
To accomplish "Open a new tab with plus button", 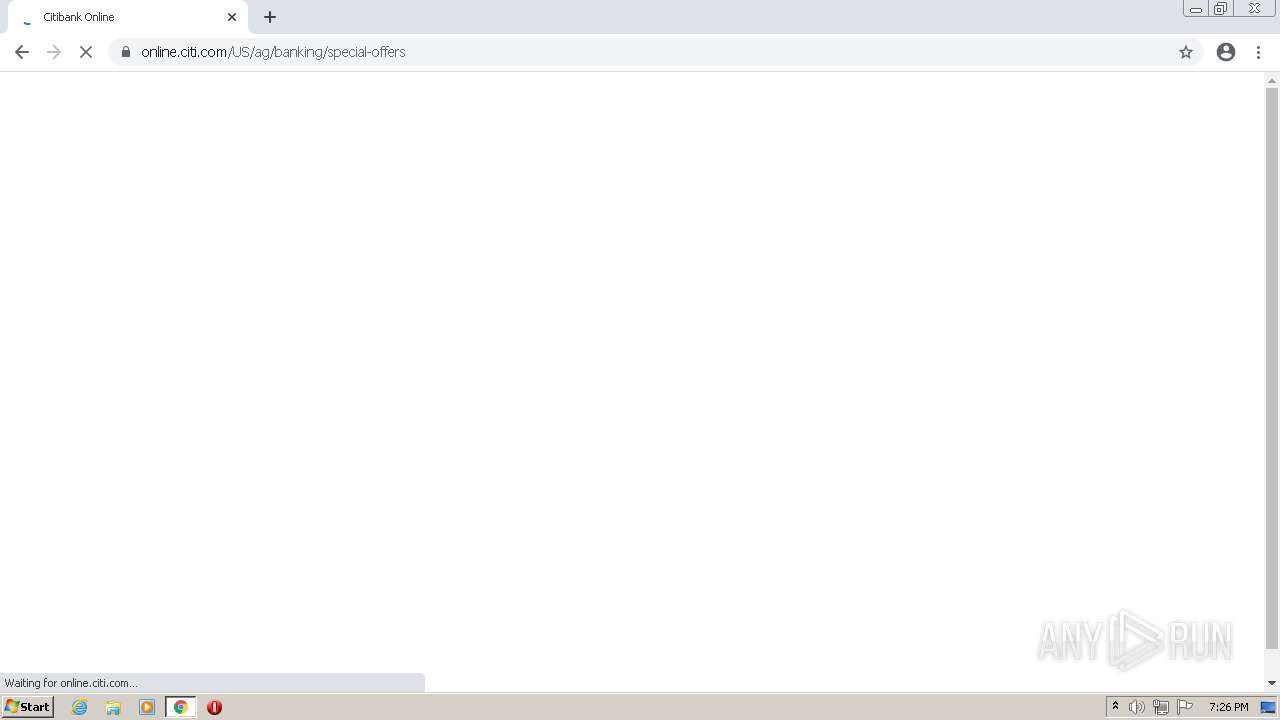I will point(270,17).
